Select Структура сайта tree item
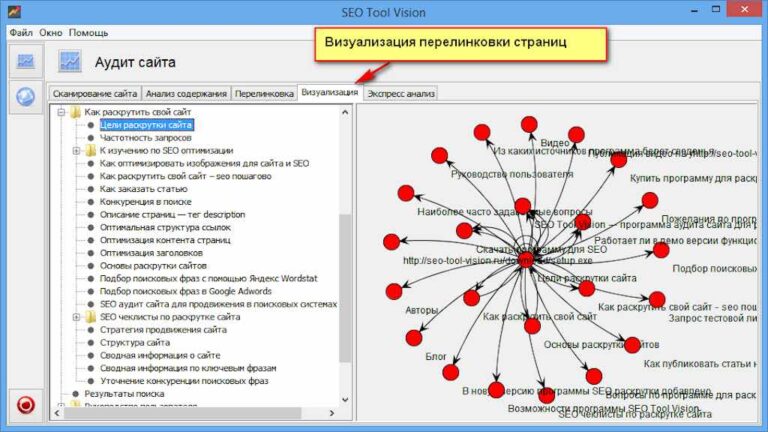 tap(135, 342)
